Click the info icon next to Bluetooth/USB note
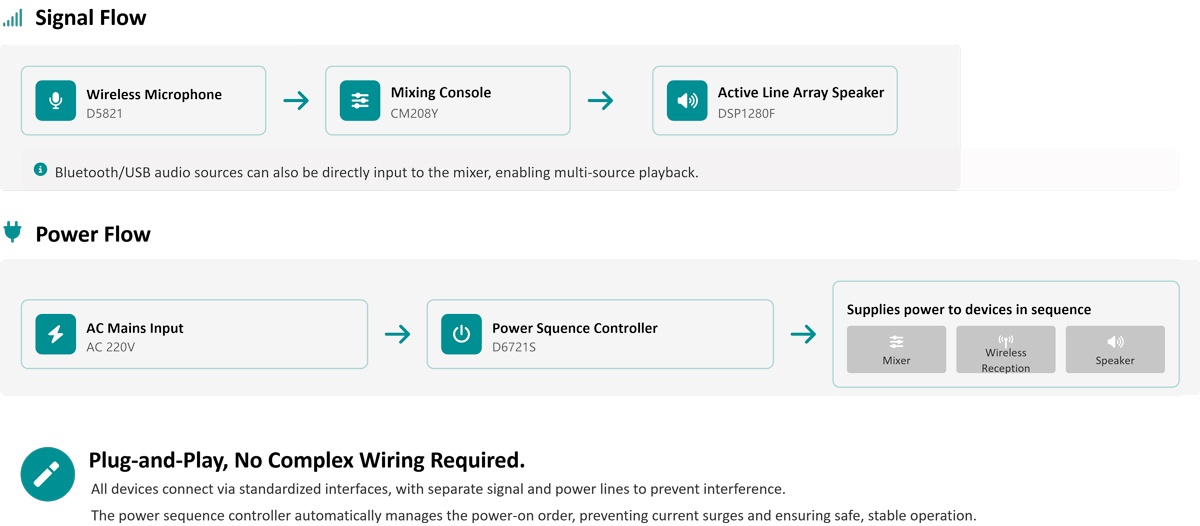 (x=41, y=170)
